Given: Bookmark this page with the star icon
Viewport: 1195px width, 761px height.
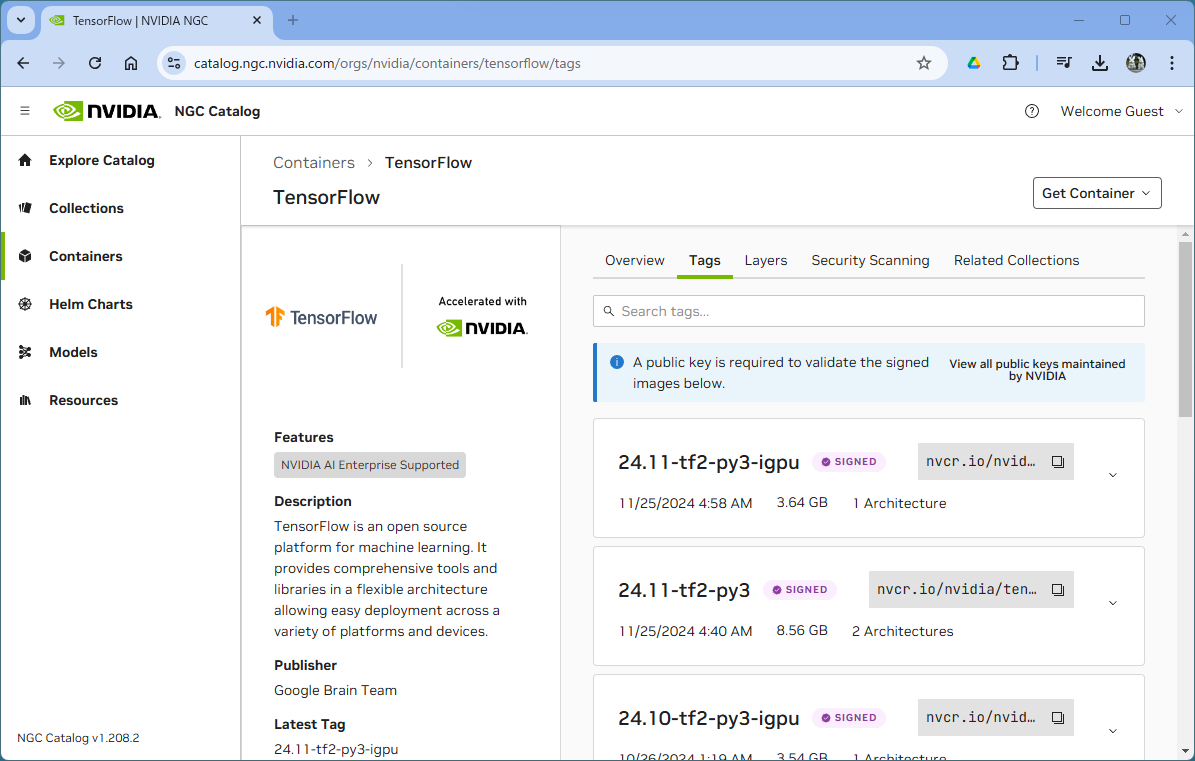Looking at the screenshot, I should (x=924, y=63).
